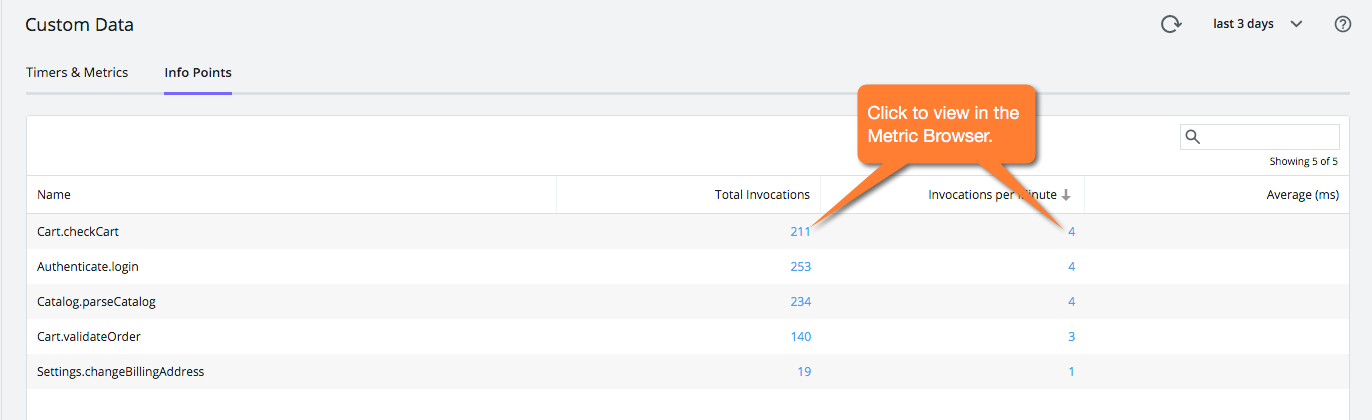Open per-minute value 4 for Authenticate.login
The height and width of the screenshot is (420, 1372).
click(x=1071, y=266)
